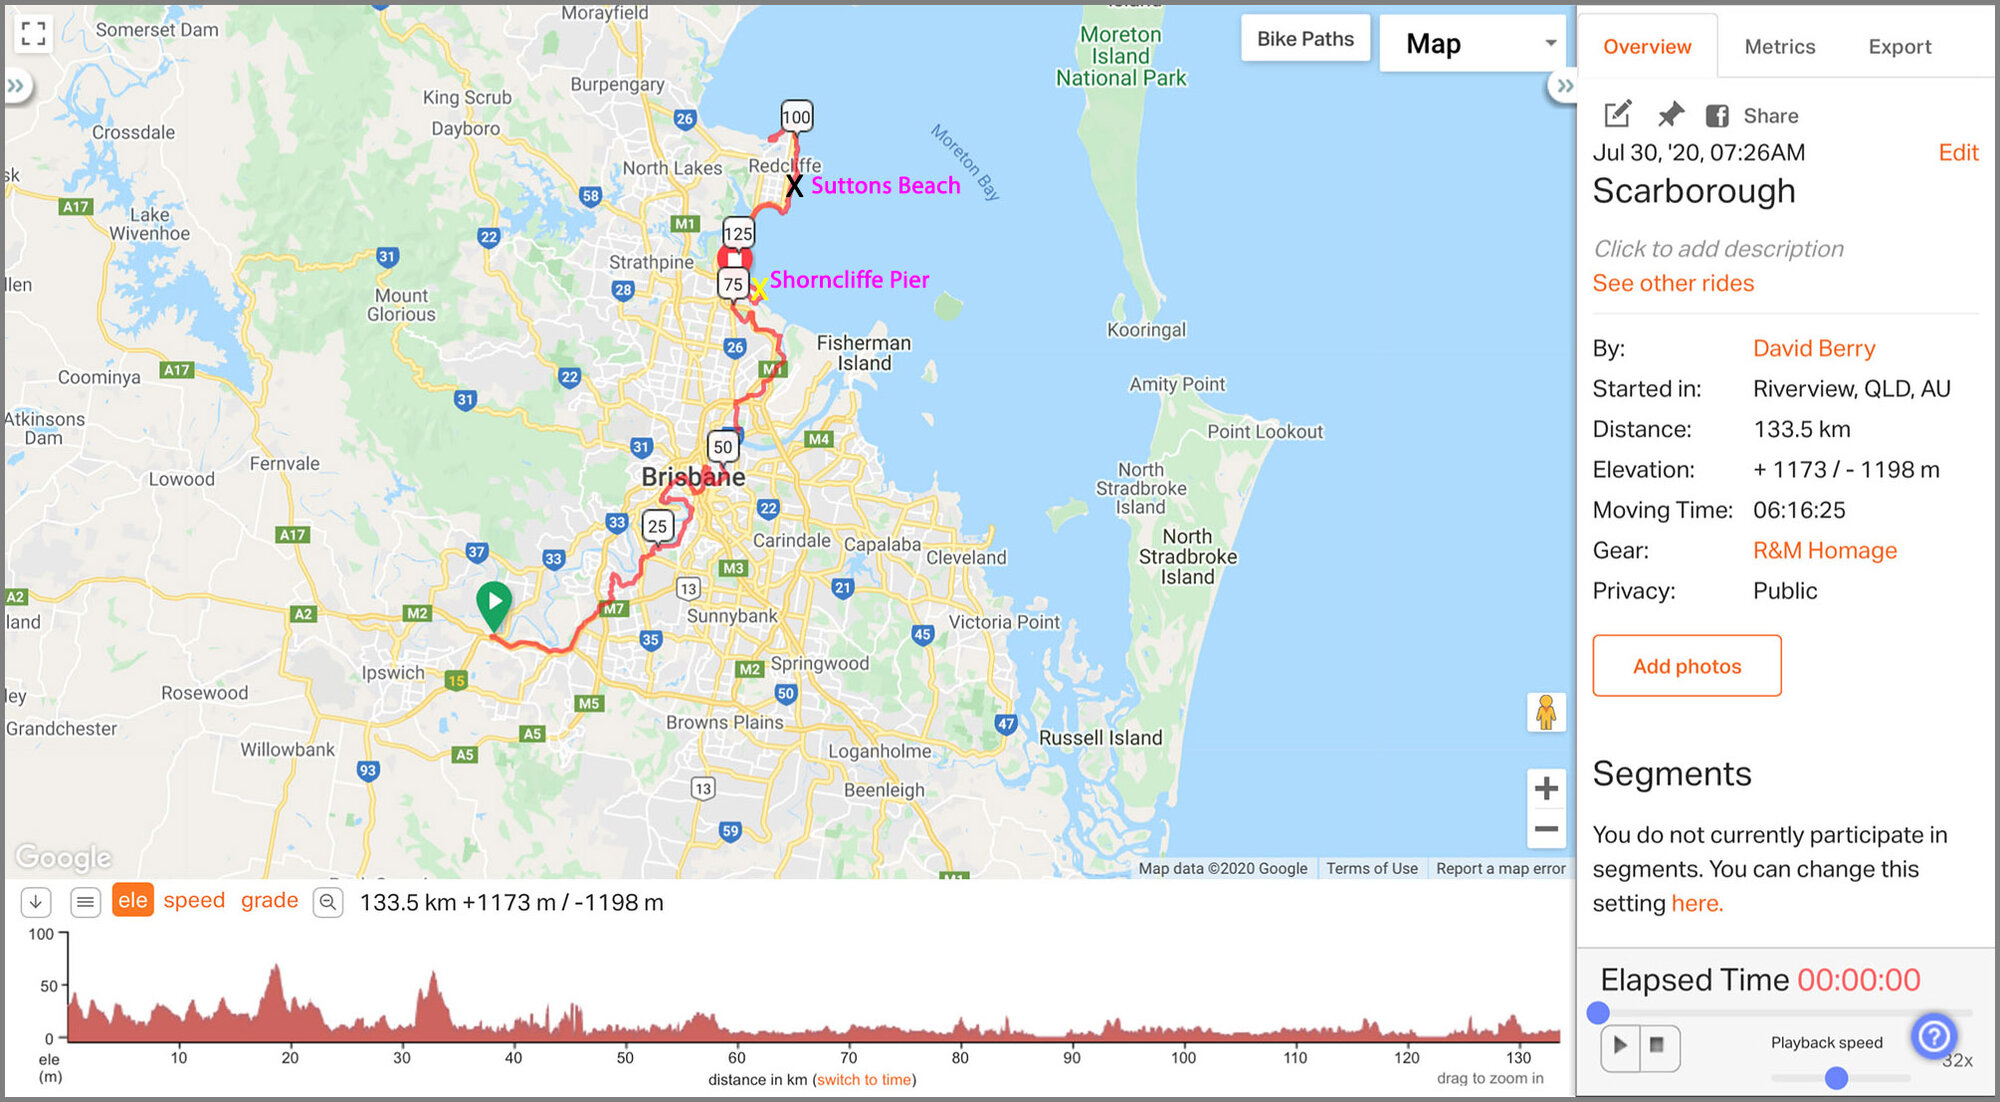Open David Berry's profile link
Viewport: 2000px width, 1102px height.
coord(1813,348)
